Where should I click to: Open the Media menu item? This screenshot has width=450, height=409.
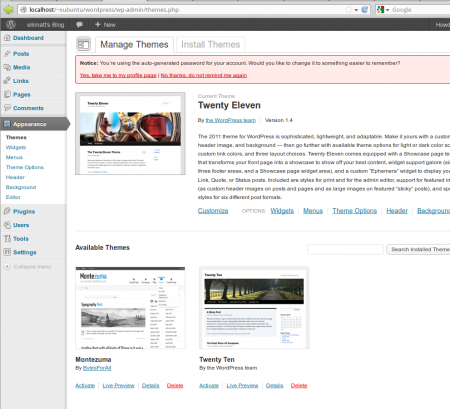click(x=22, y=67)
